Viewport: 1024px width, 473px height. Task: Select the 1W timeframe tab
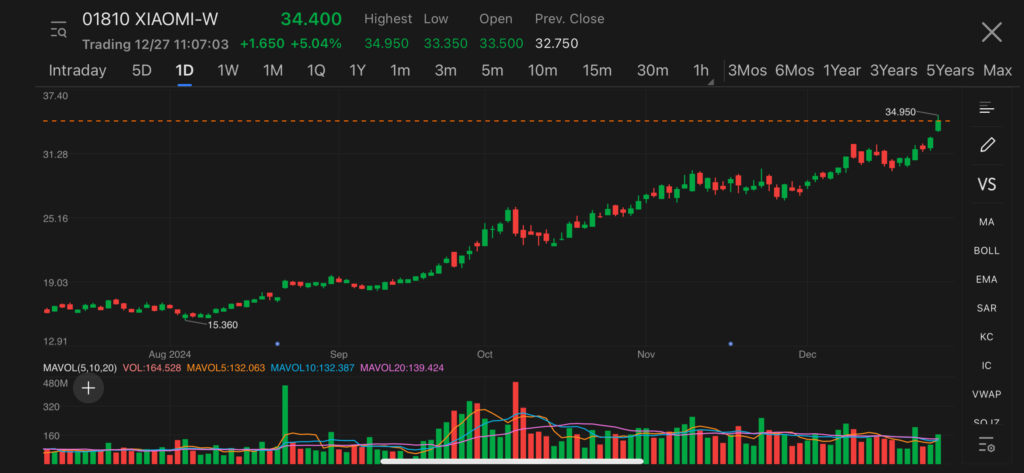coord(228,71)
